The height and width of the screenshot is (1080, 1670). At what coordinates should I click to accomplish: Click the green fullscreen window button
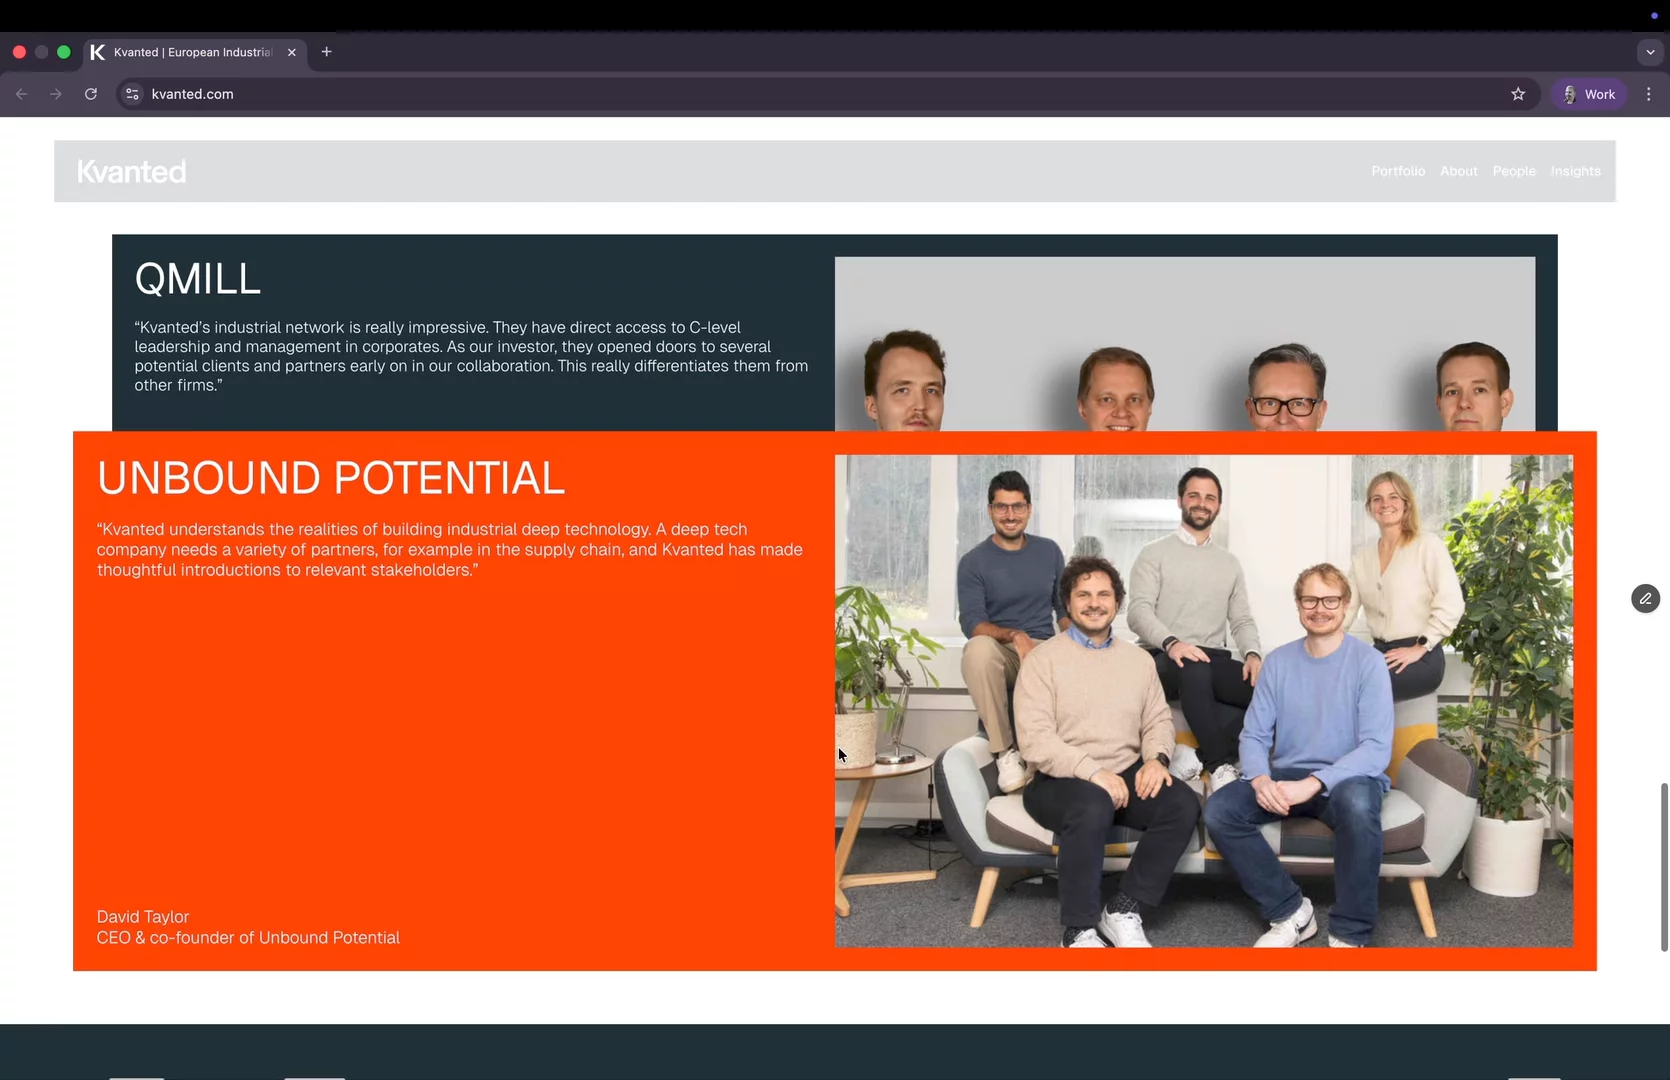(x=64, y=52)
